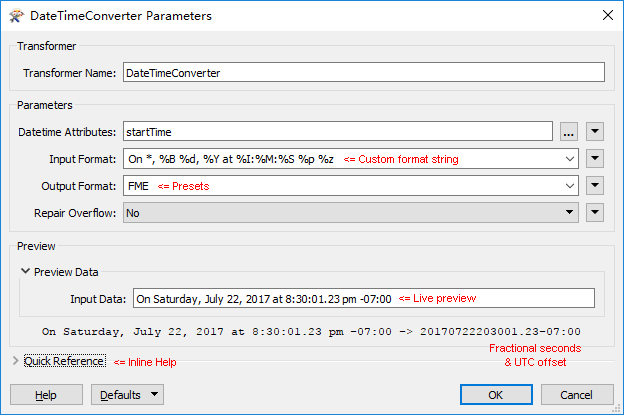Click into the Transformer Name field

364,72
